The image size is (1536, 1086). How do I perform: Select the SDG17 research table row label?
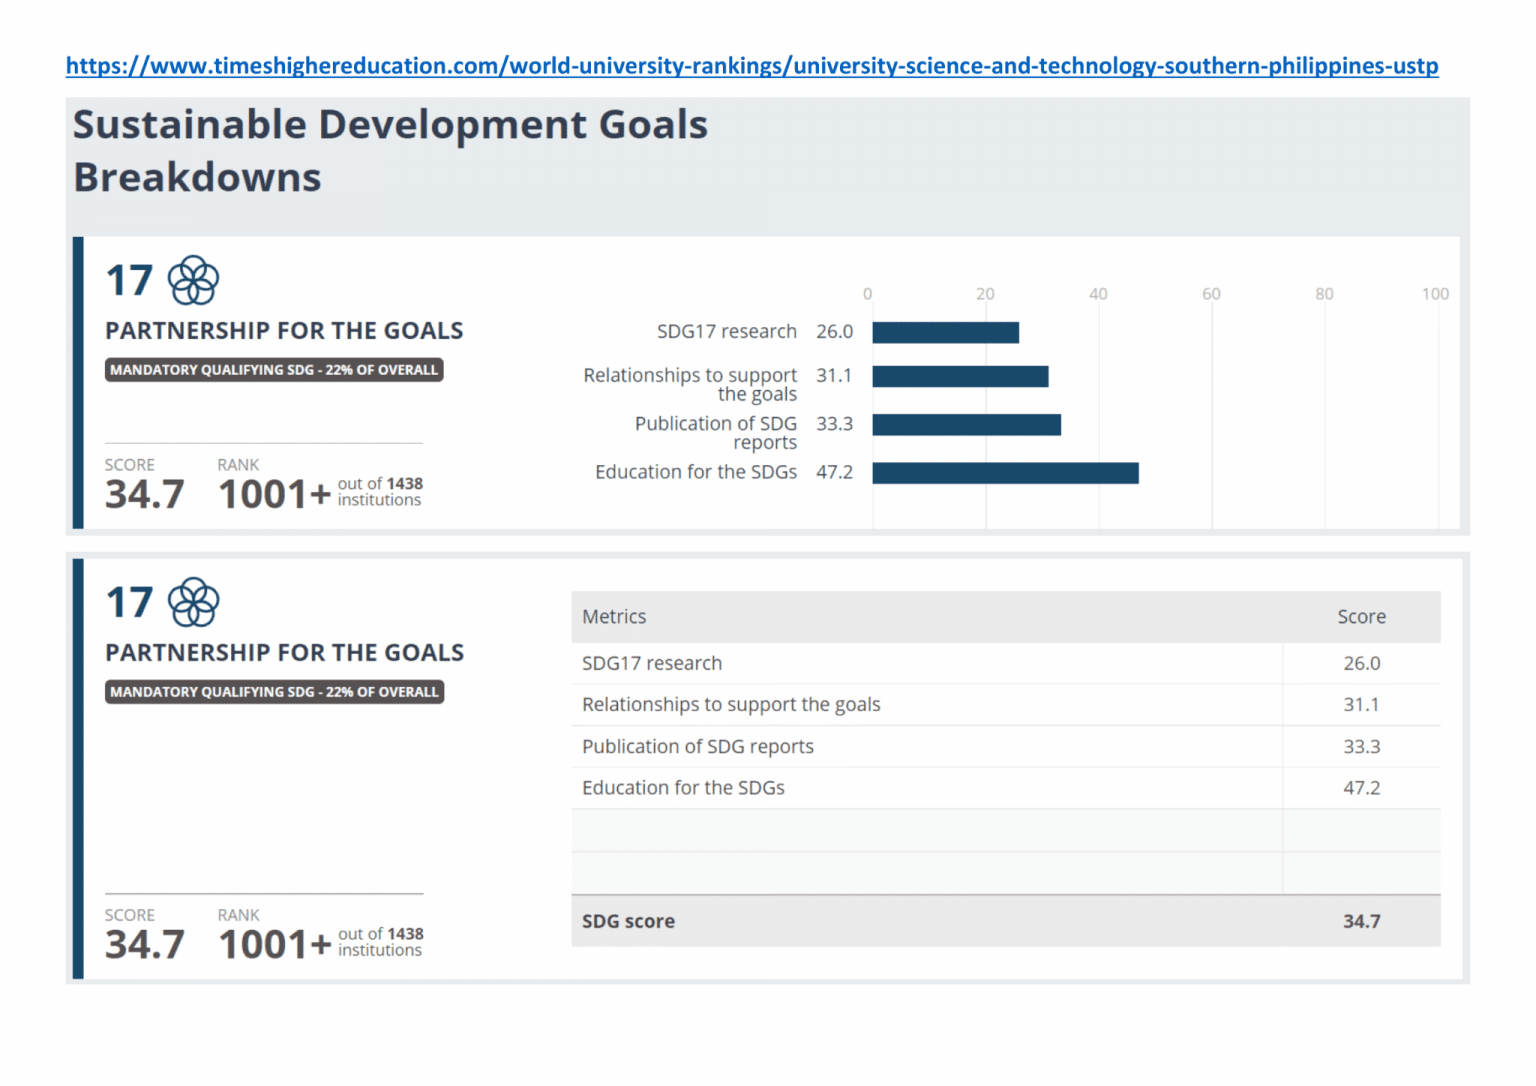(652, 663)
